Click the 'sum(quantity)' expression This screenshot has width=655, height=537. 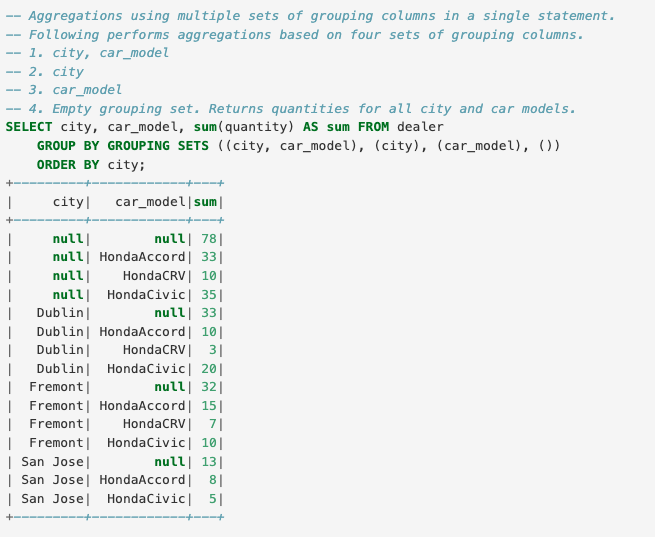[244, 127]
